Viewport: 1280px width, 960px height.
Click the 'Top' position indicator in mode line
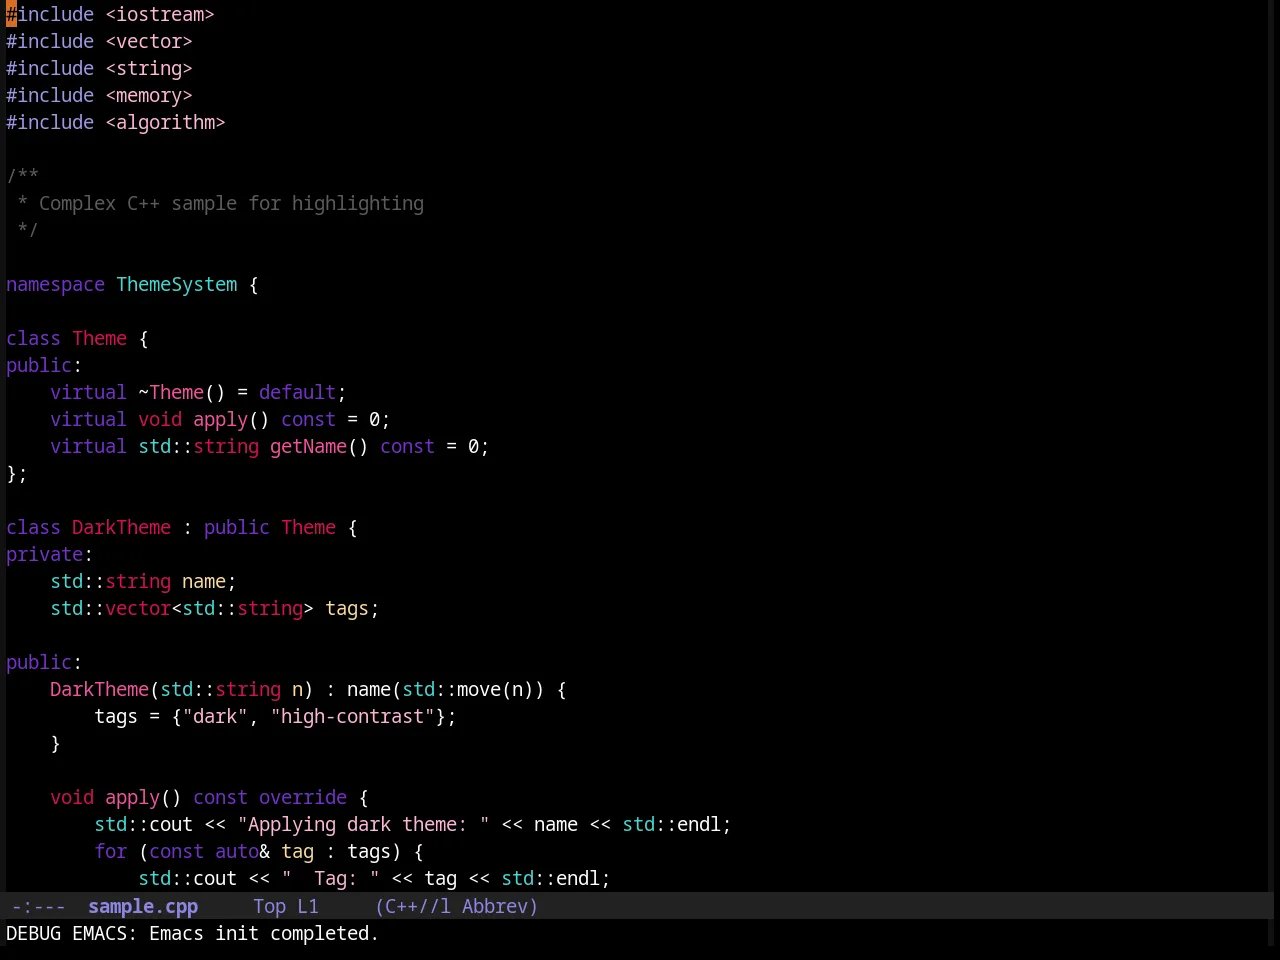click(269, 907)
